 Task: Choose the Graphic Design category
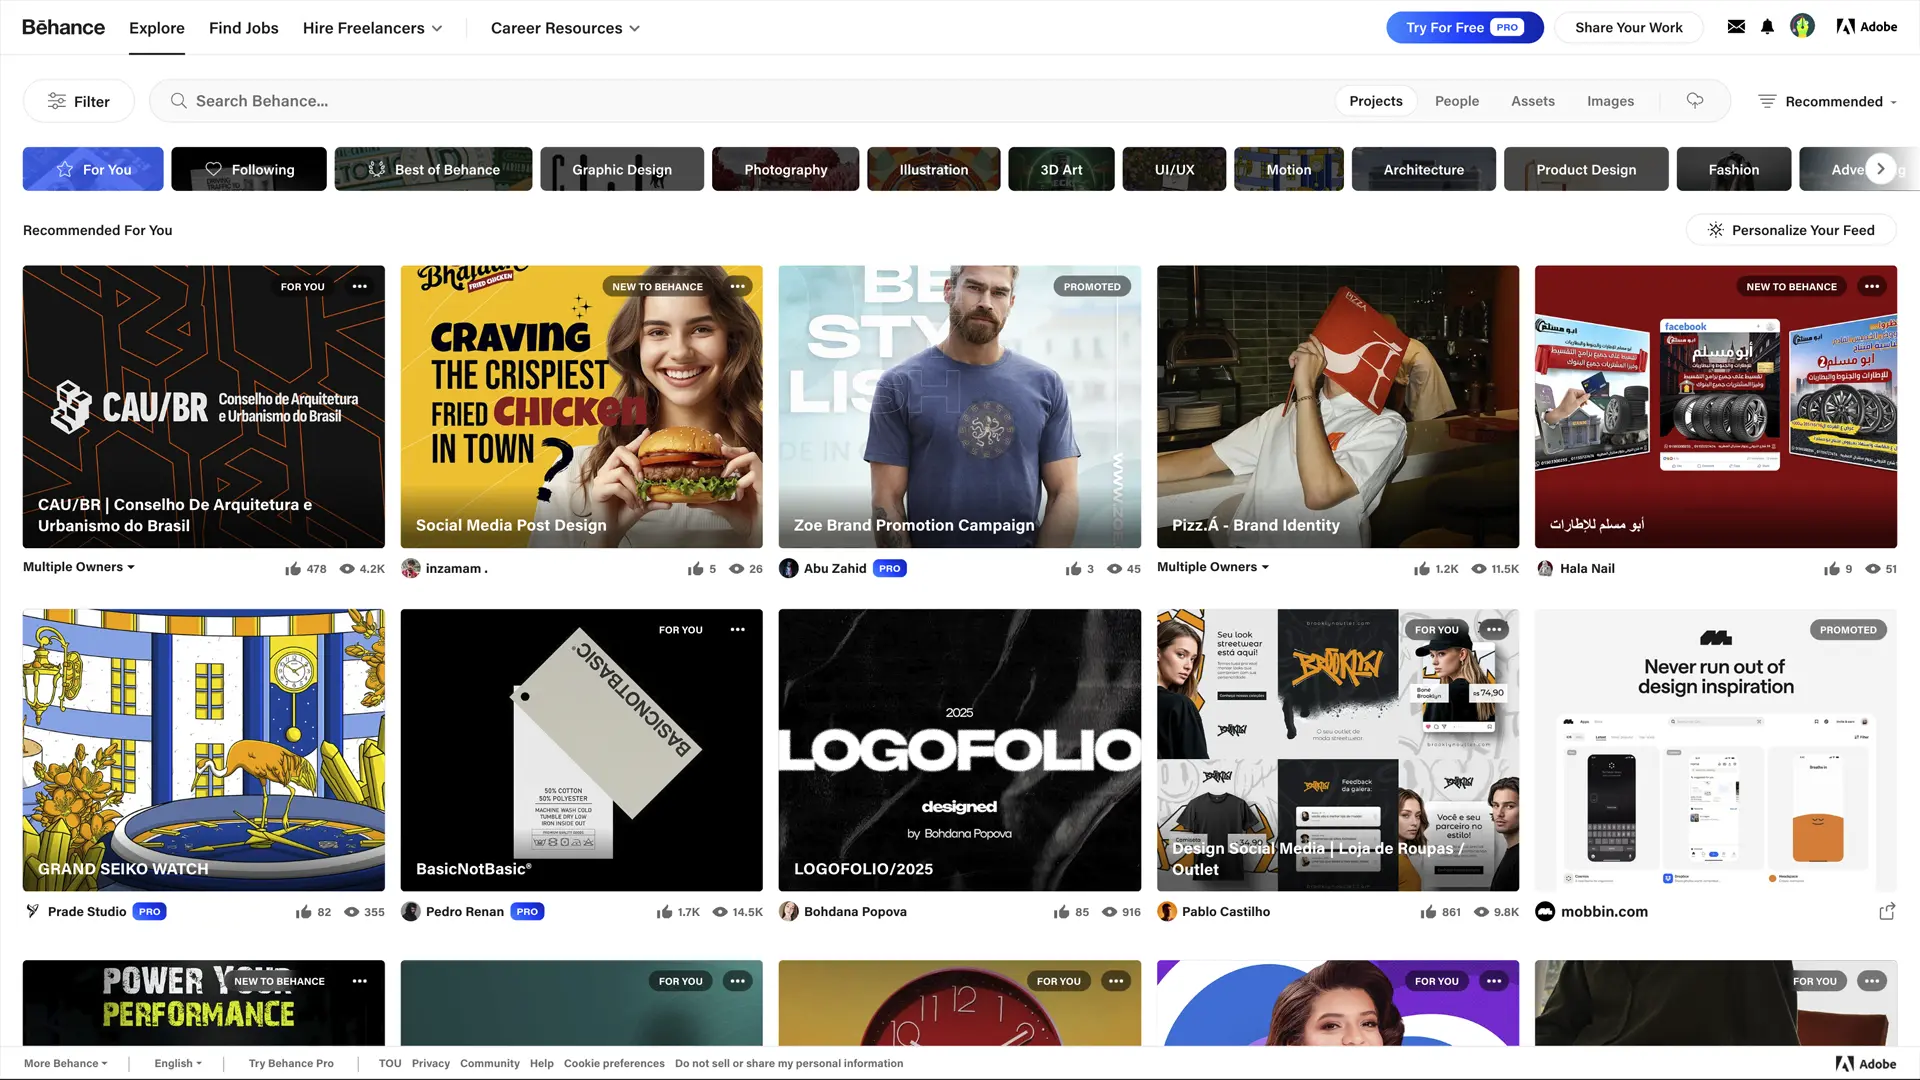(x=622, y=169)
